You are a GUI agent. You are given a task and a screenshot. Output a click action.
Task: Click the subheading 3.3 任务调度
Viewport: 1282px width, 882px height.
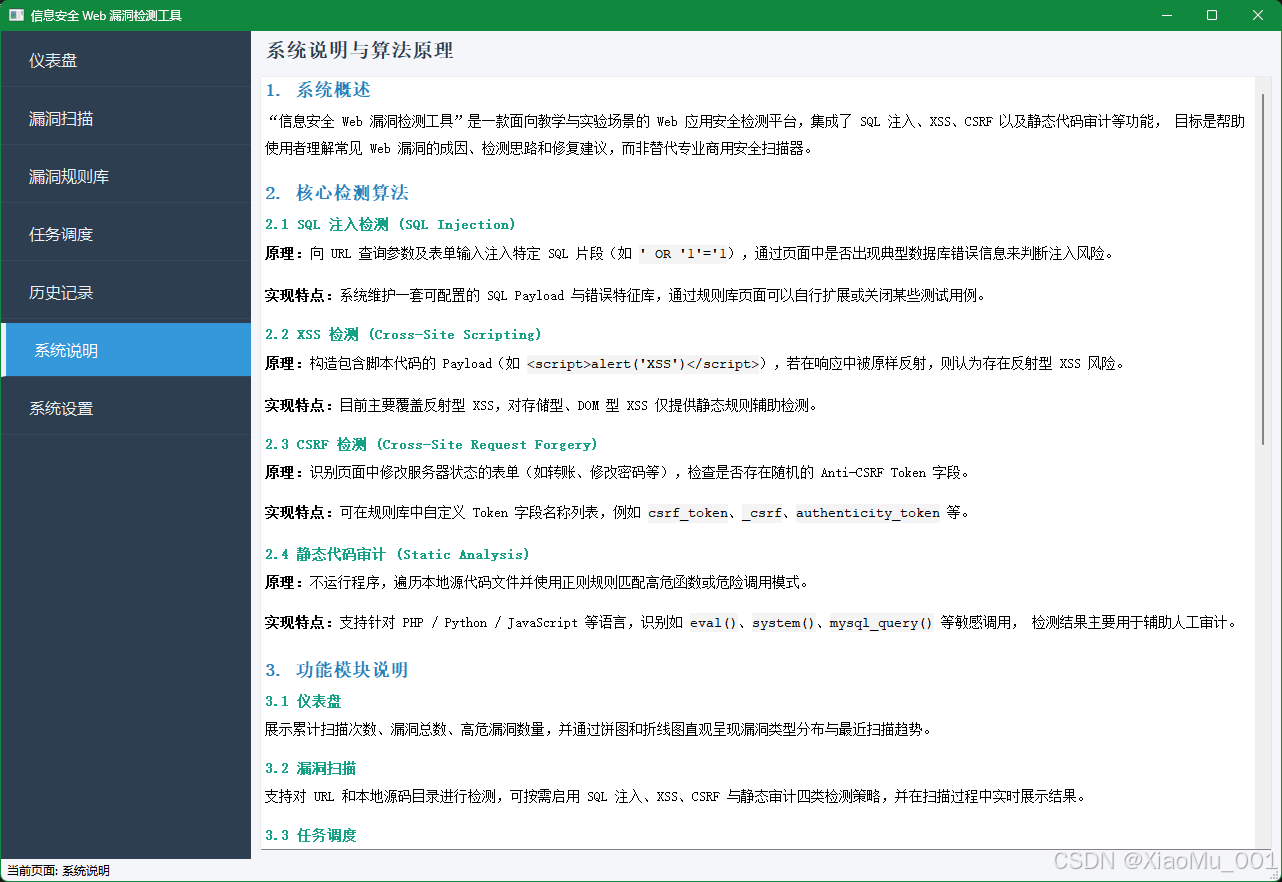pyautogui.click(x=311, y=835)
